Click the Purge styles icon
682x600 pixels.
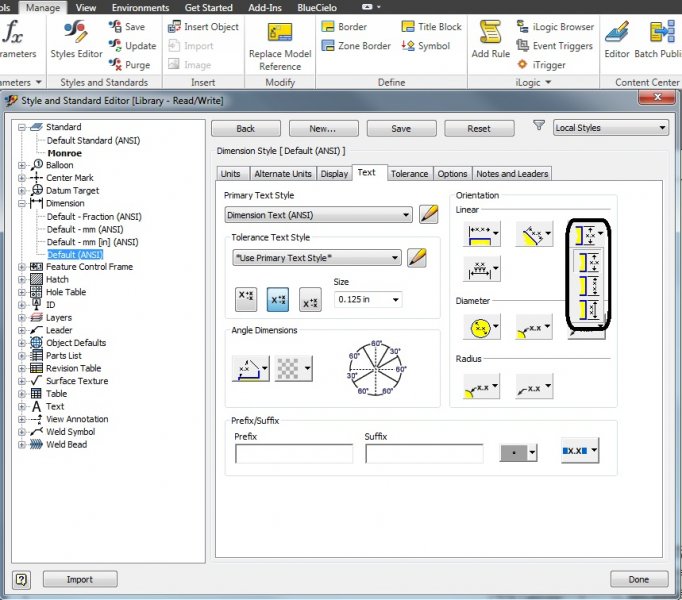[x=115, y=65]
